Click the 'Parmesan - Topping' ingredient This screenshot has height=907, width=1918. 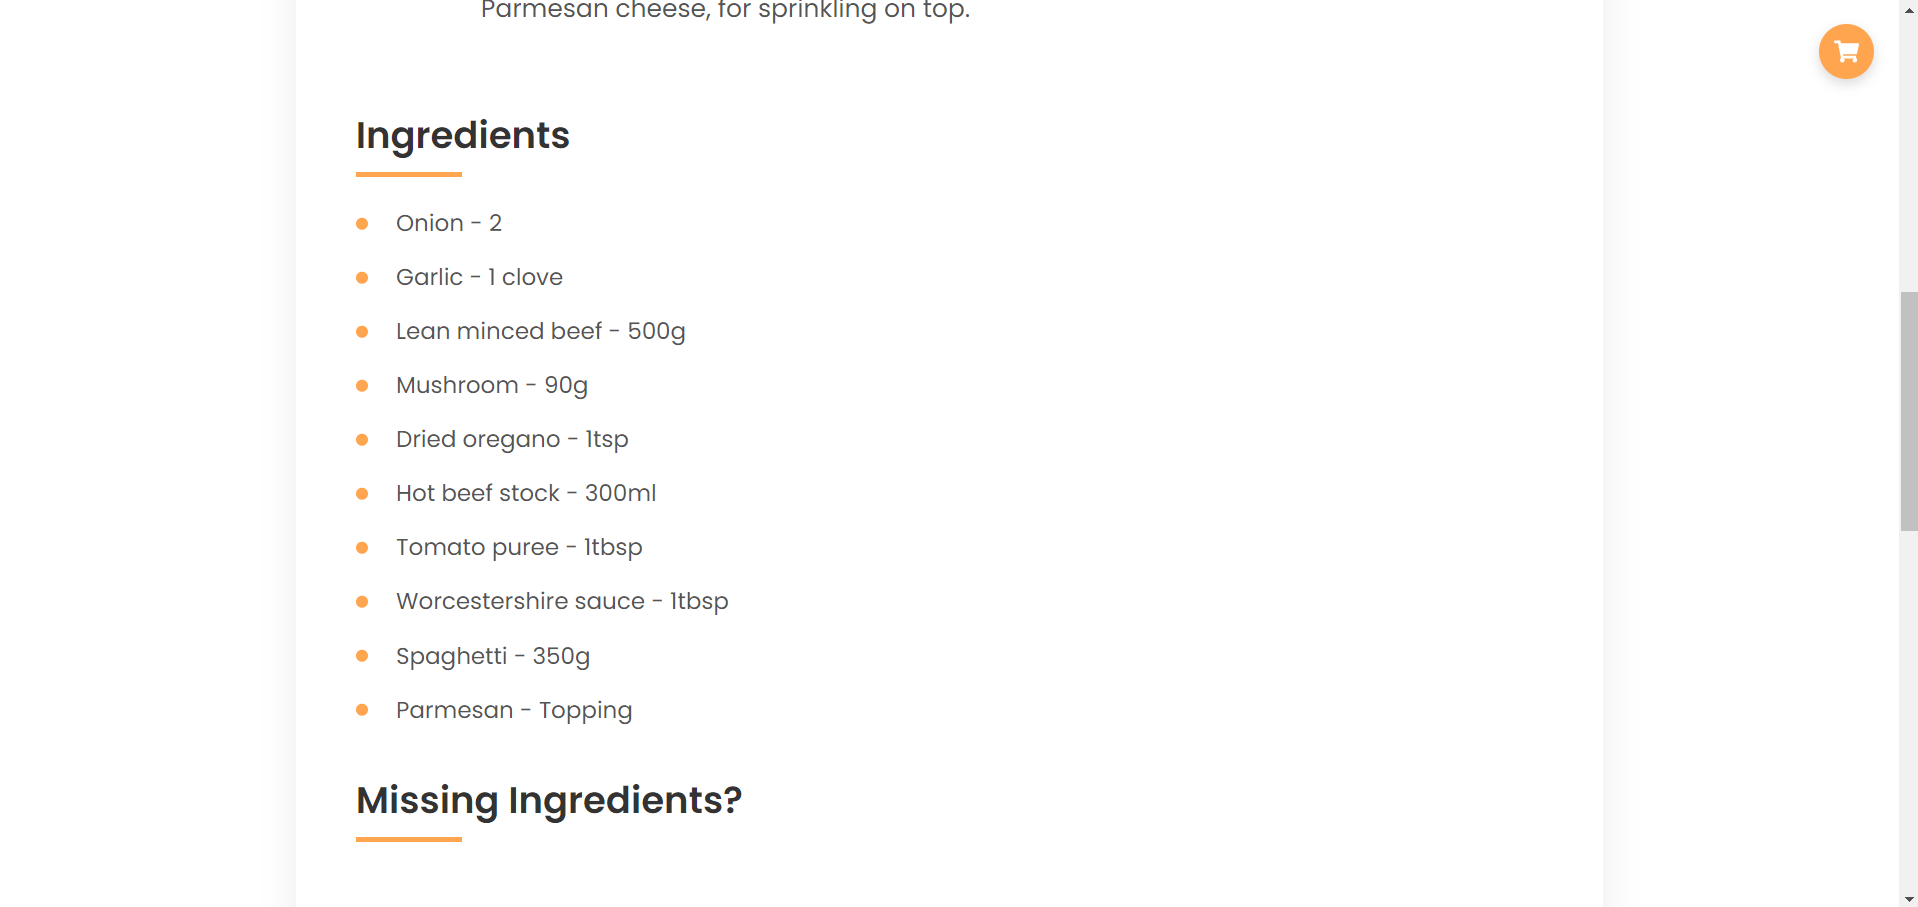[514, 710]
